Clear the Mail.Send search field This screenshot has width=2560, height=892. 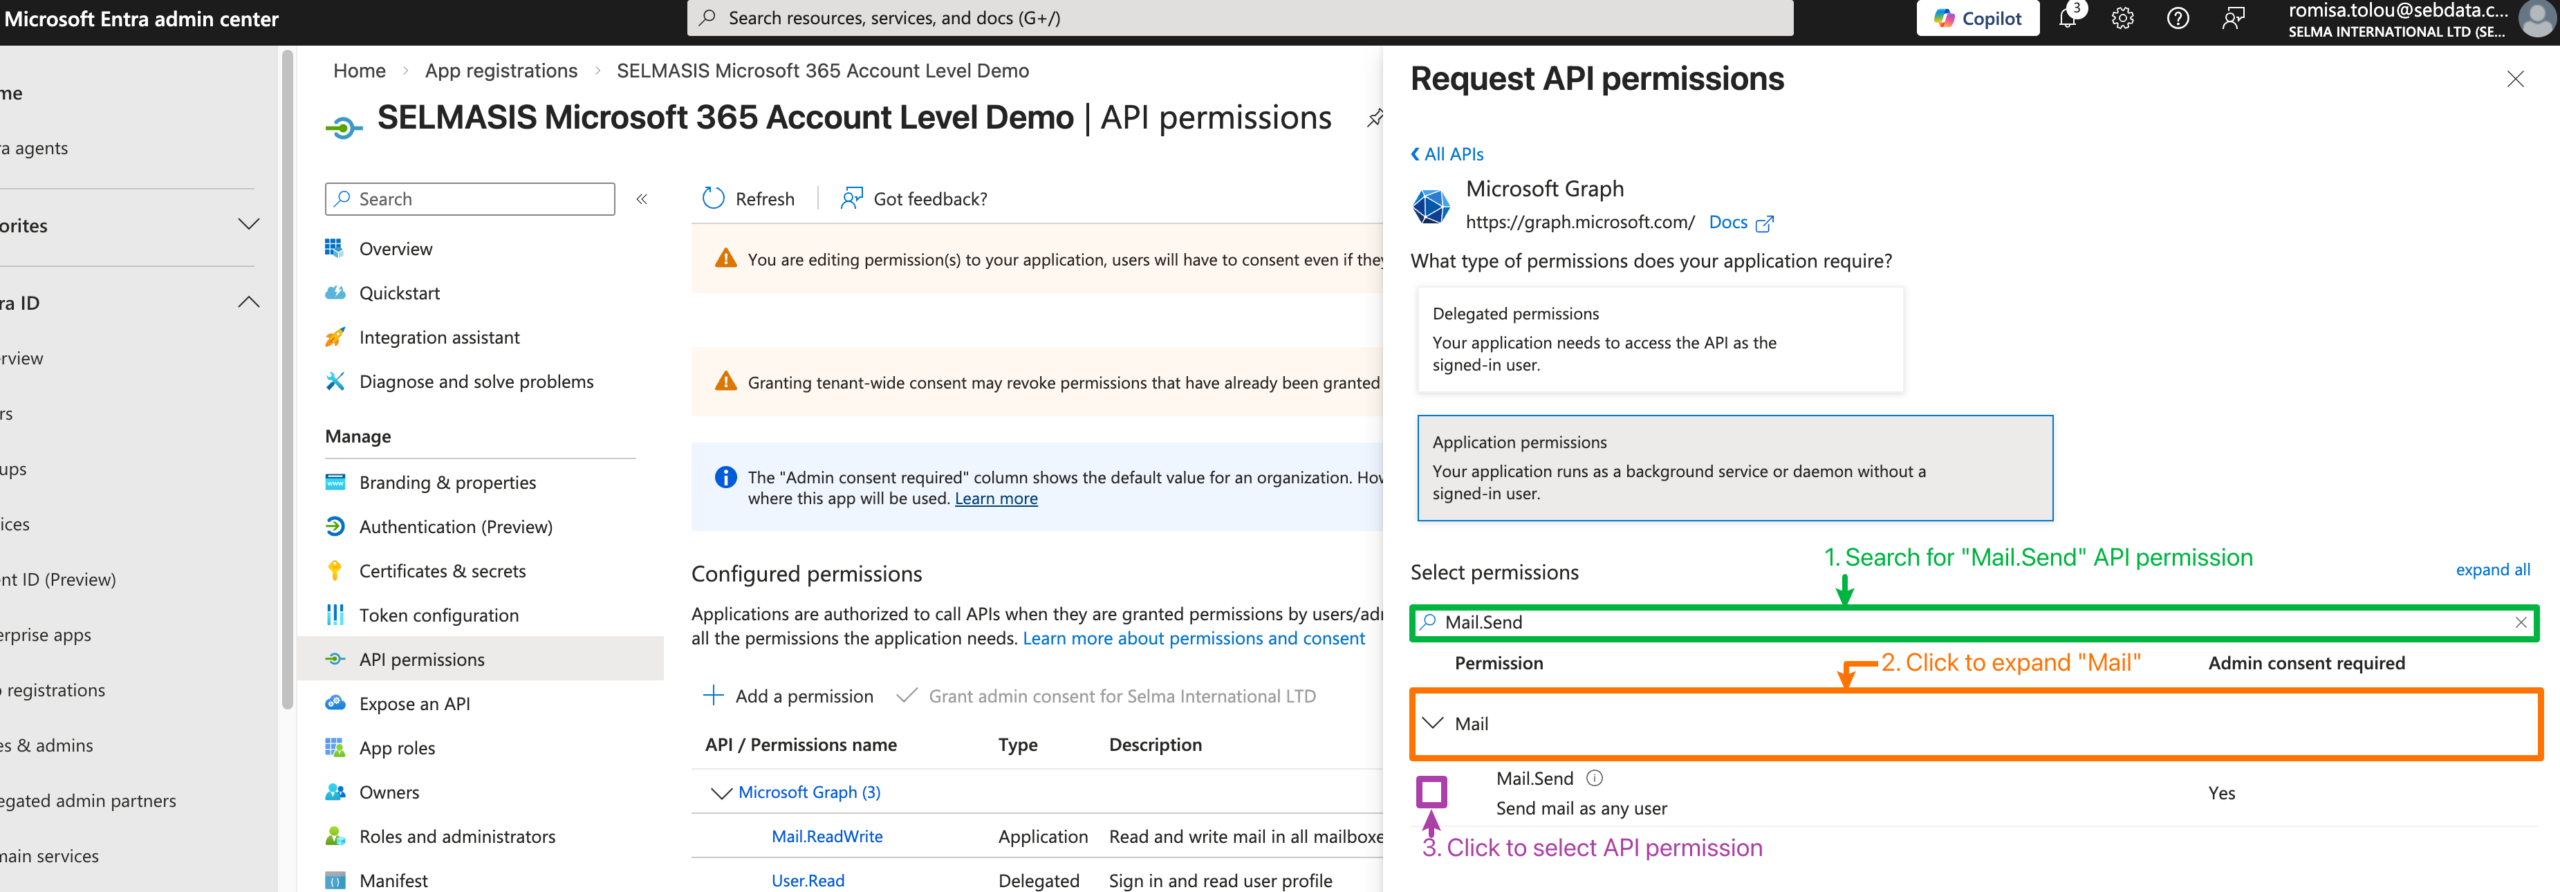pyautogui.click(x=2520, y=622)
